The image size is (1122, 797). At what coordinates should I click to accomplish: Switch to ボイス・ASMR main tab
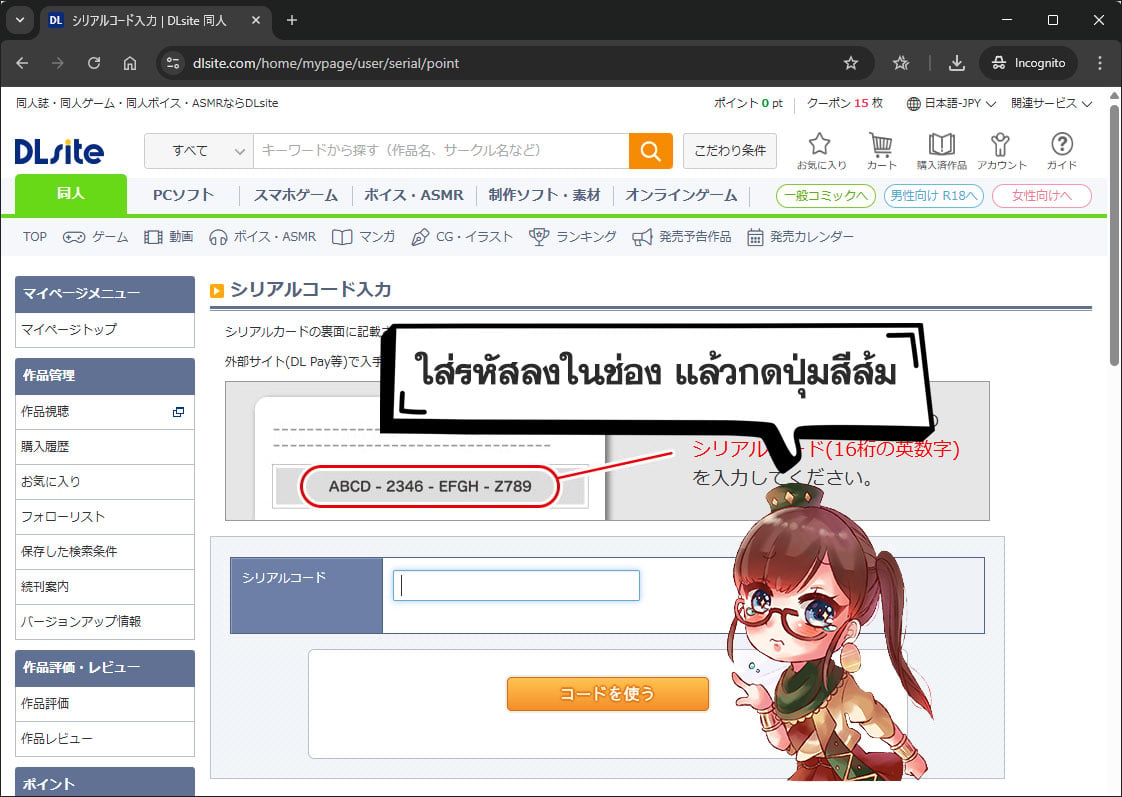pyautogui.click(x=414, y=195)
